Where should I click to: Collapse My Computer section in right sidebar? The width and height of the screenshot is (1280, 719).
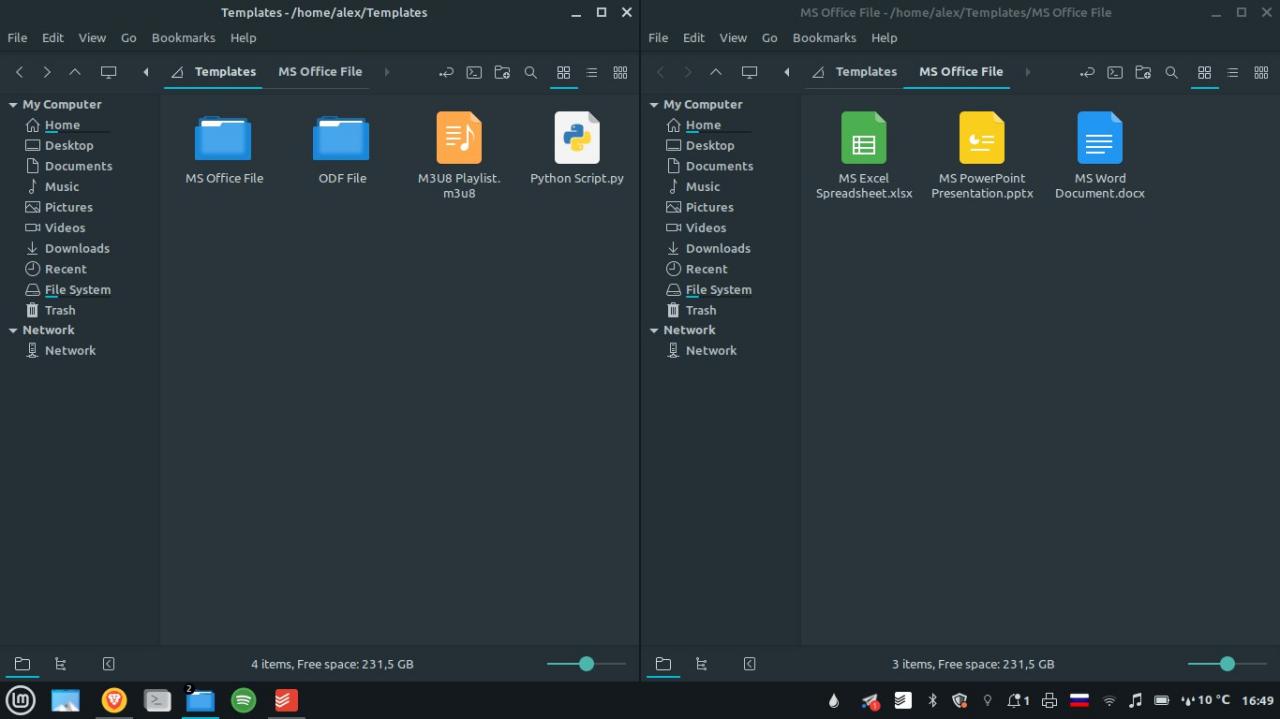(x=654, y=104)
